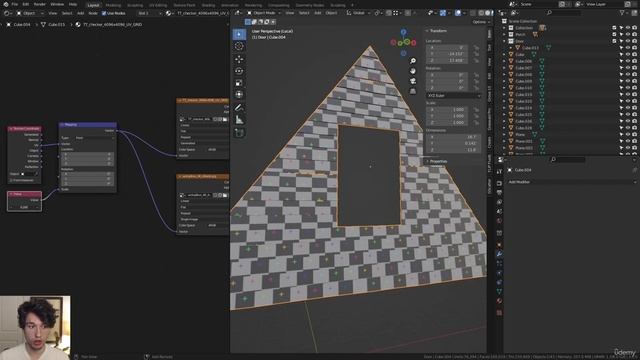Hide the Door collection via eye icon
Viewport: 640px width, 360px height.
[628, 41]
